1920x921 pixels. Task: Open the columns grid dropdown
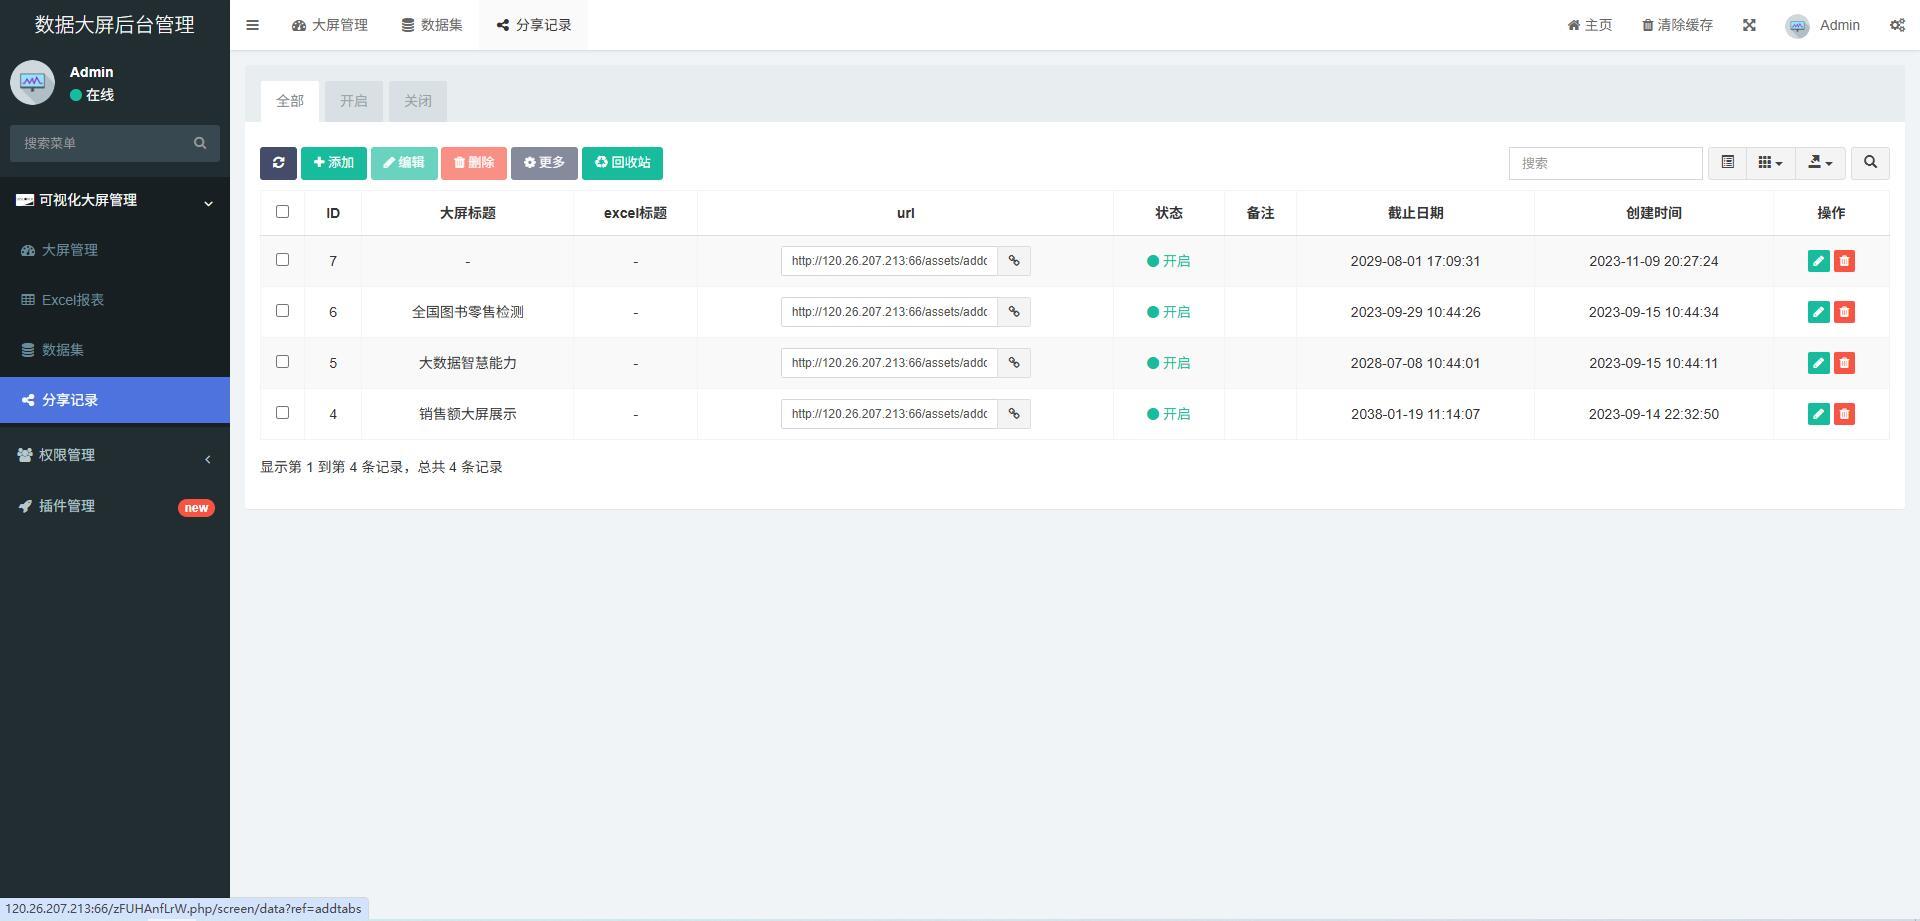coord(1770,163)
